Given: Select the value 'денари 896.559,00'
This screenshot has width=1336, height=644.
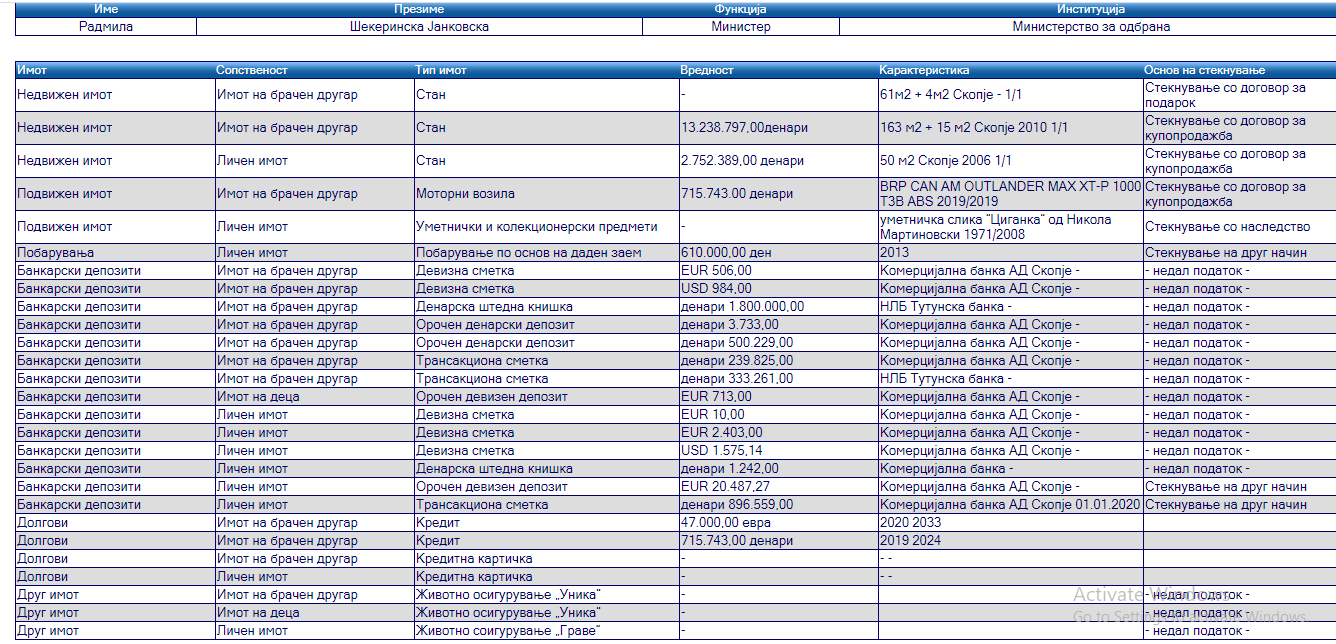Looking at the screenshot, I should [x=736, y=505].
